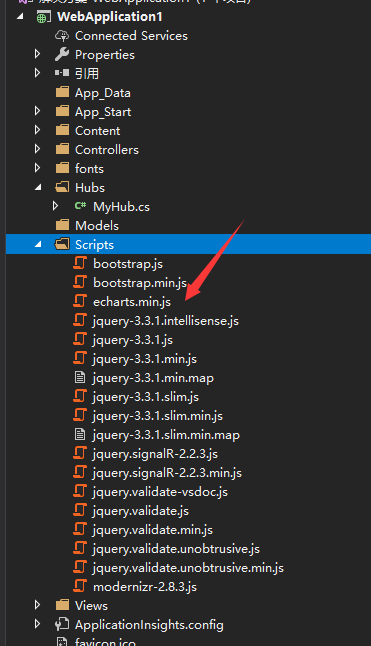
Task: Click the Connected Services cloud icon
Action: (x=62, y=36)
